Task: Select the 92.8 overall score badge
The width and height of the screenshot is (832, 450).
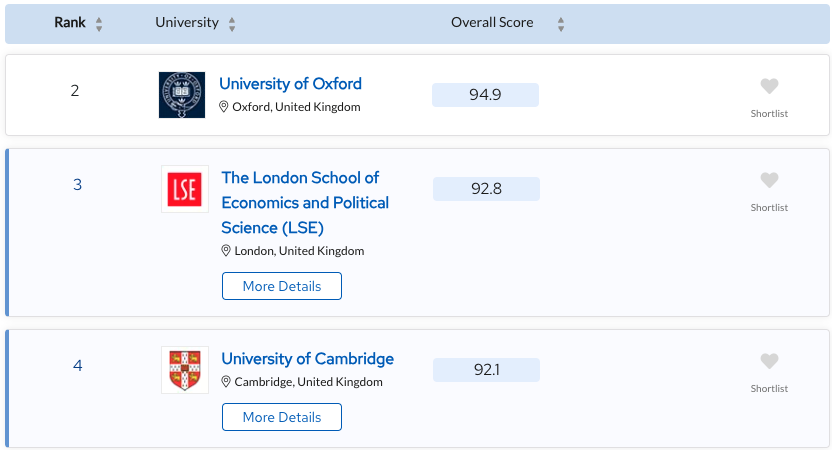Action: coord(486,189)
